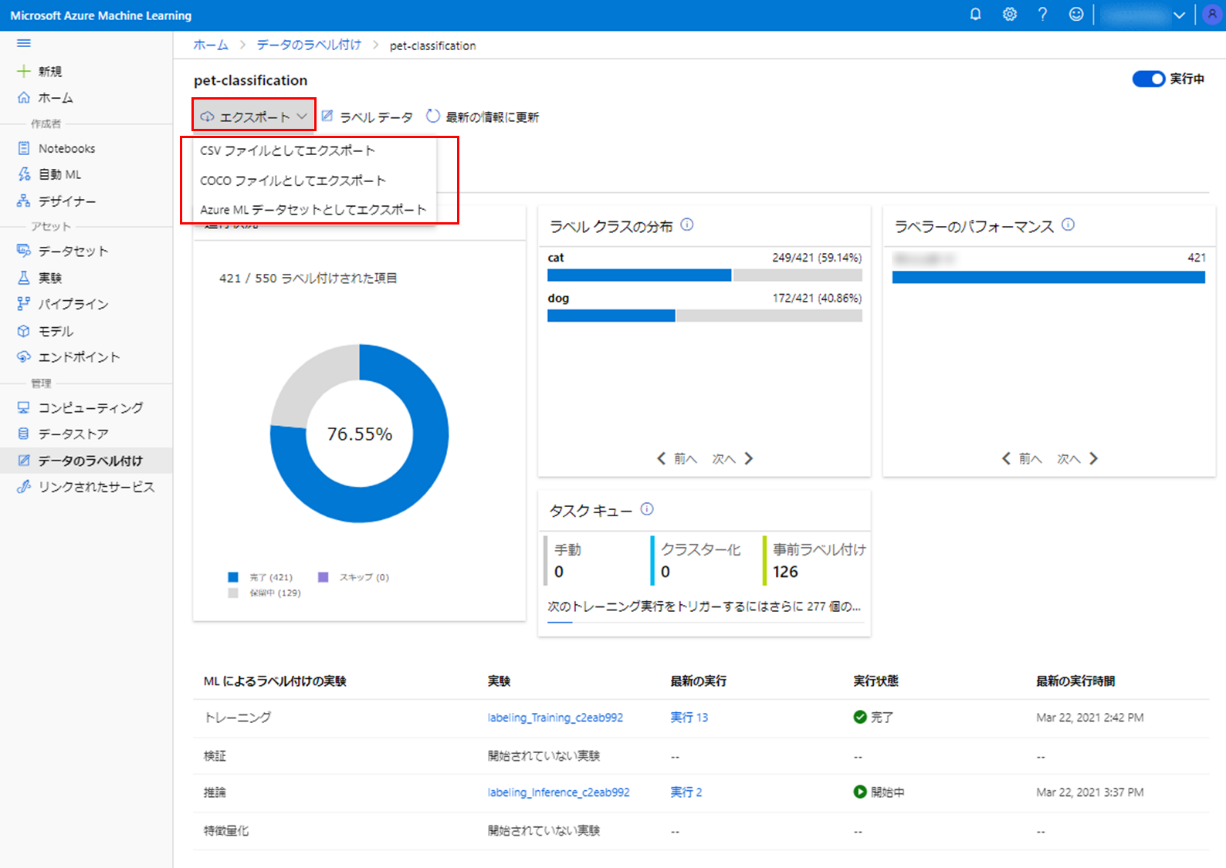Click the 手動 task queue count
This screenshot has width=1226, height=868.
[559, 572]
